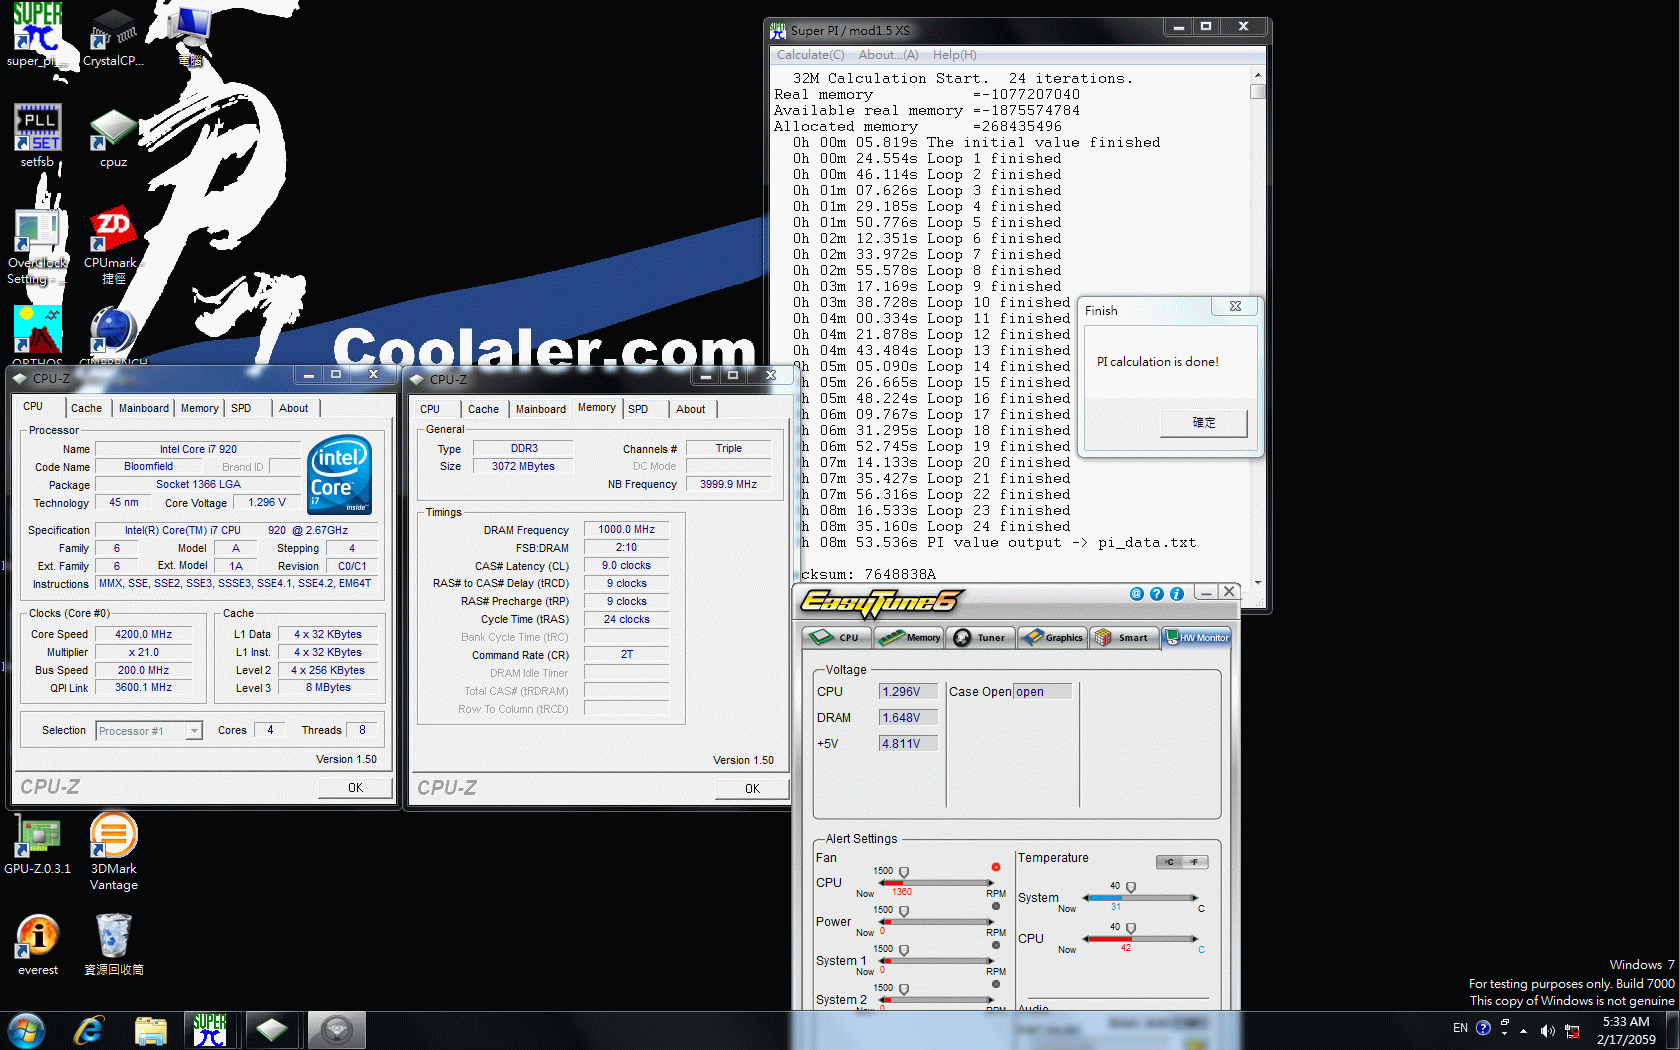Select the EasyTune6 CPU tab
1680x1050 pixels.
point(838,637)
